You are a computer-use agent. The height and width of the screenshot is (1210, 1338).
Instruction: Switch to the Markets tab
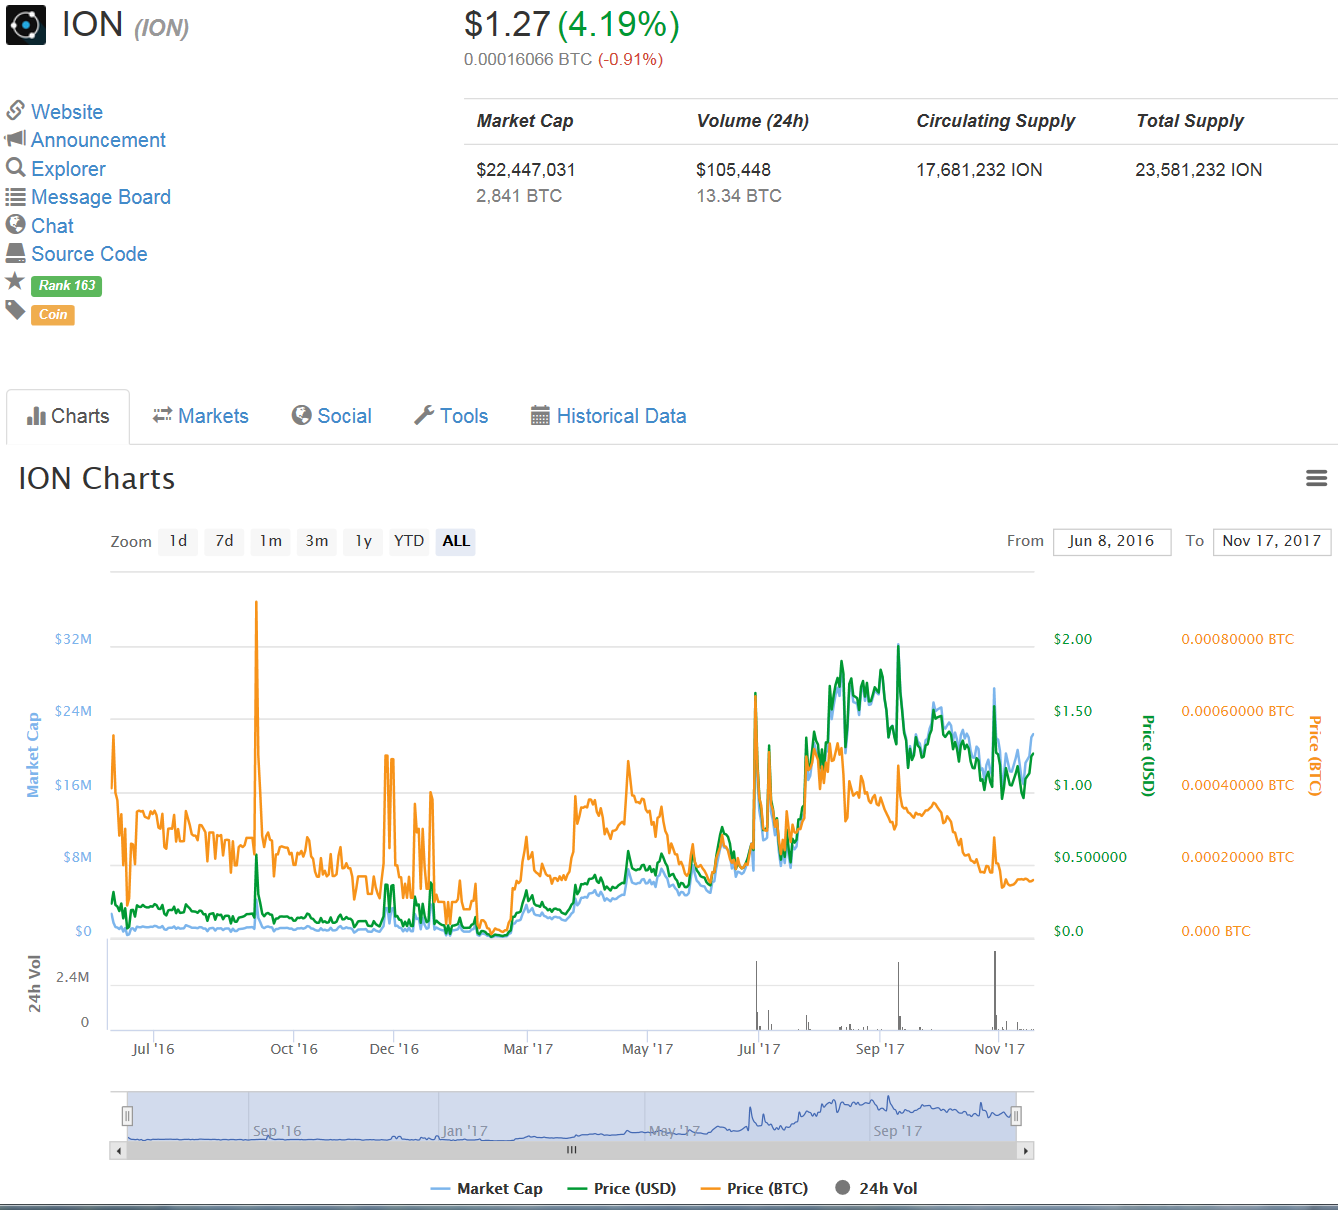(200, 416)
